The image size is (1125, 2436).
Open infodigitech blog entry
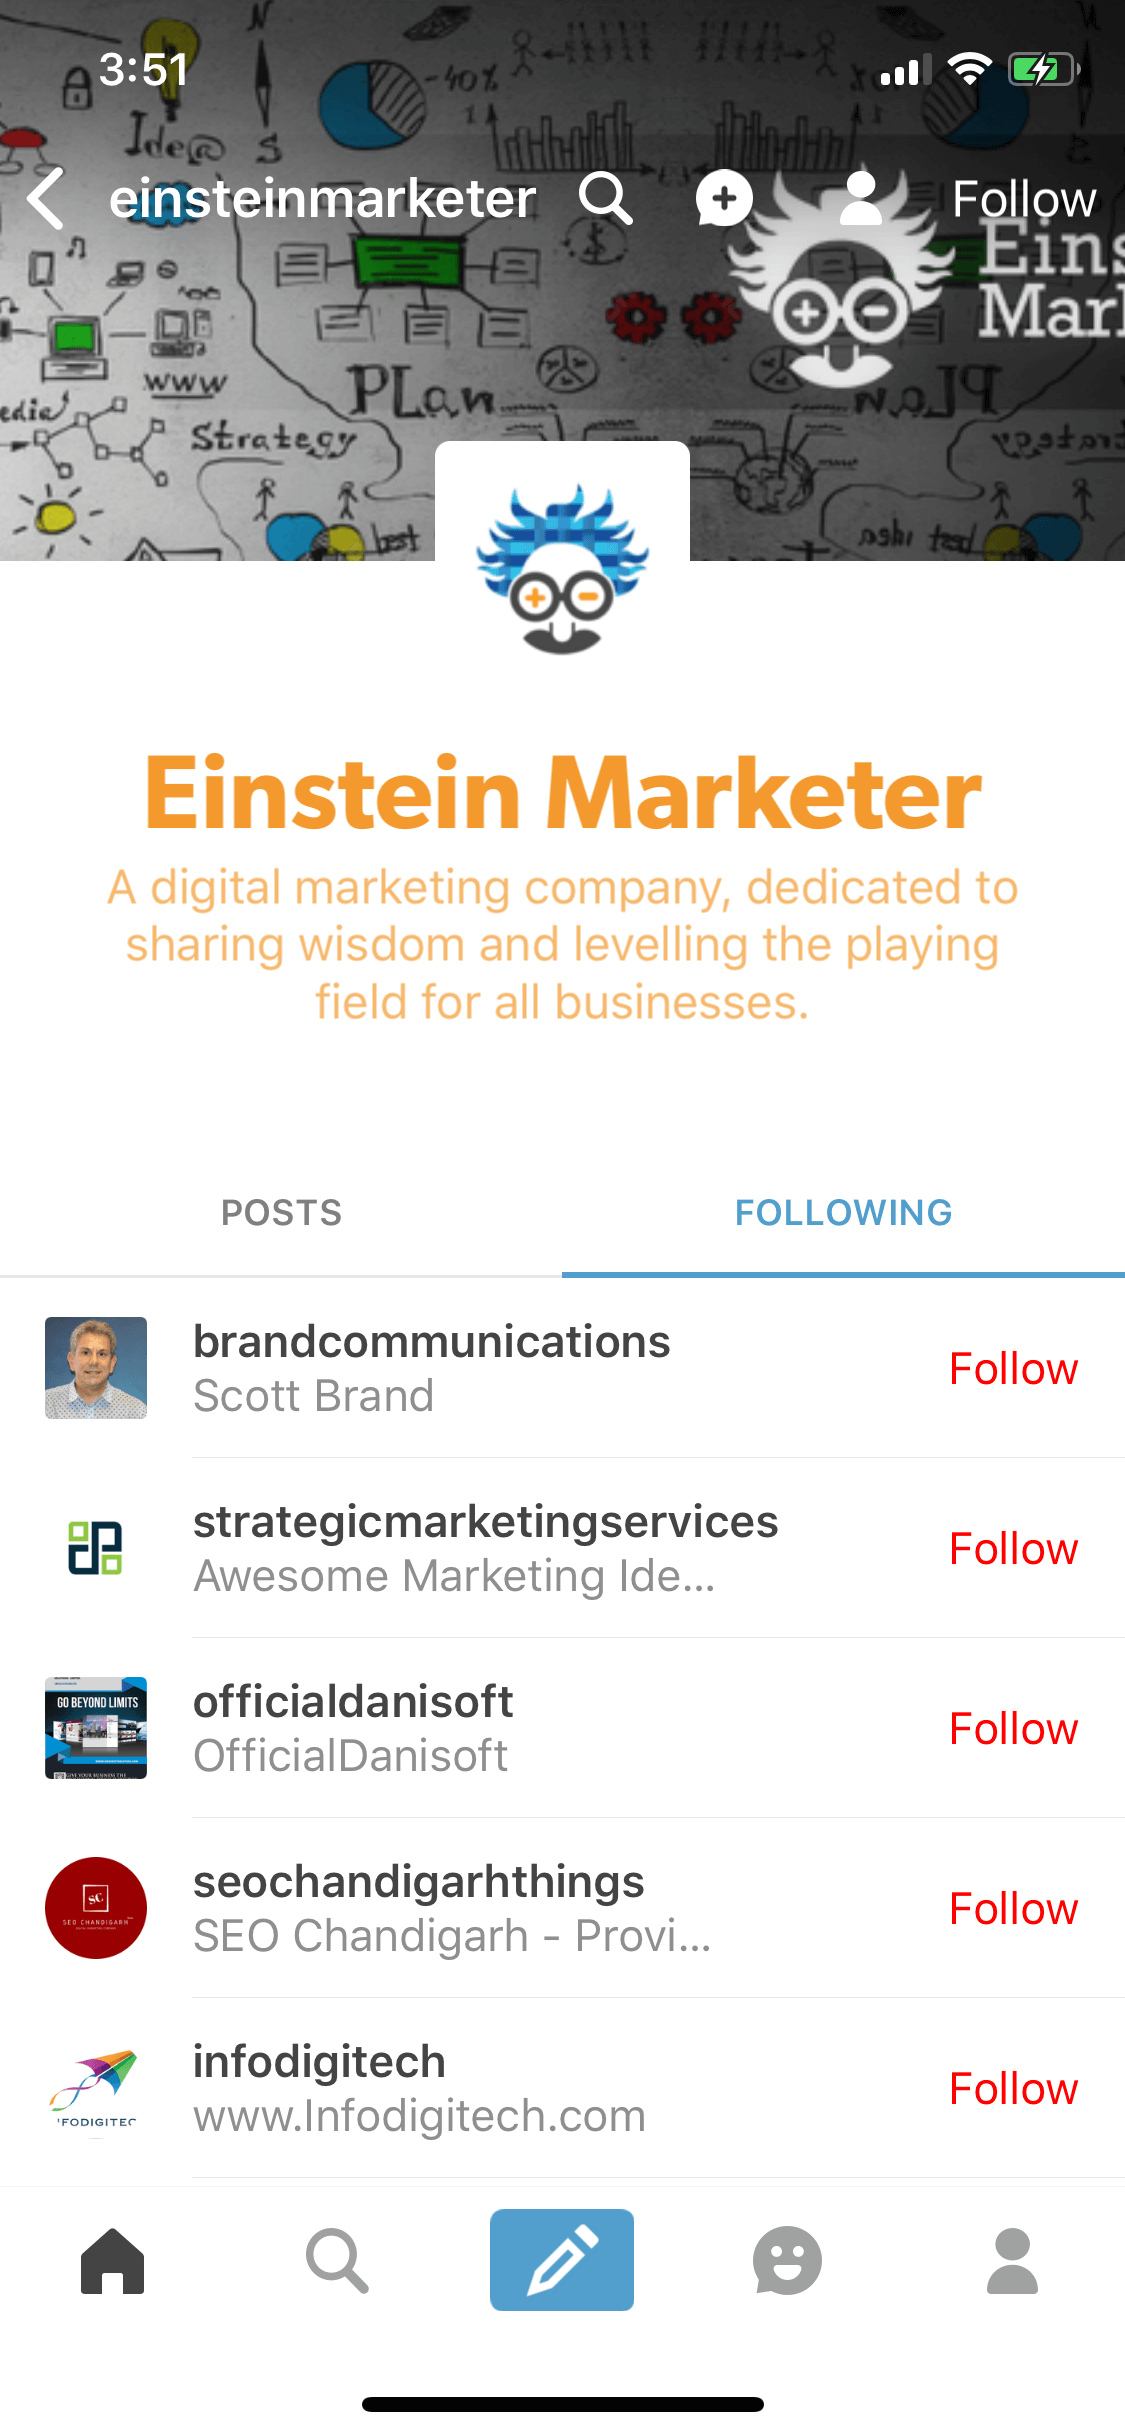coord(562,2088)
